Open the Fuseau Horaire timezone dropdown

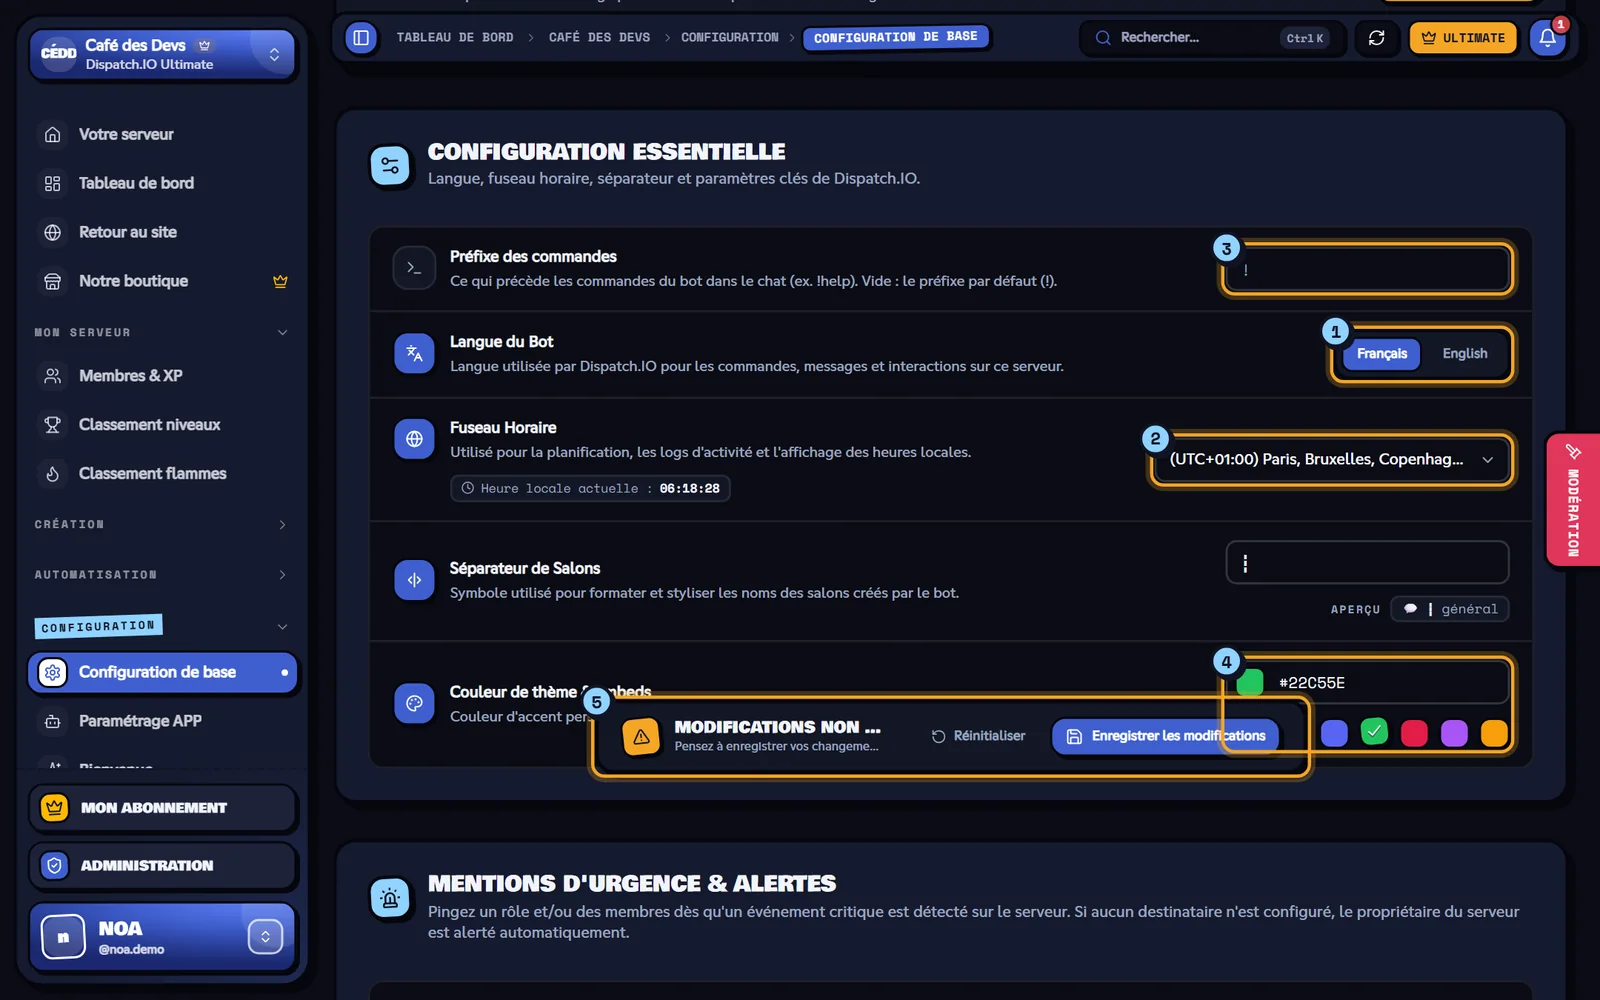[1332, 460]
